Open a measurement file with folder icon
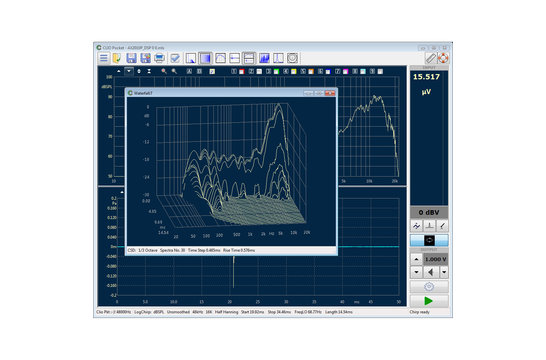The width and height of the screenshot is (546, 360). click(x=117, y=58)
